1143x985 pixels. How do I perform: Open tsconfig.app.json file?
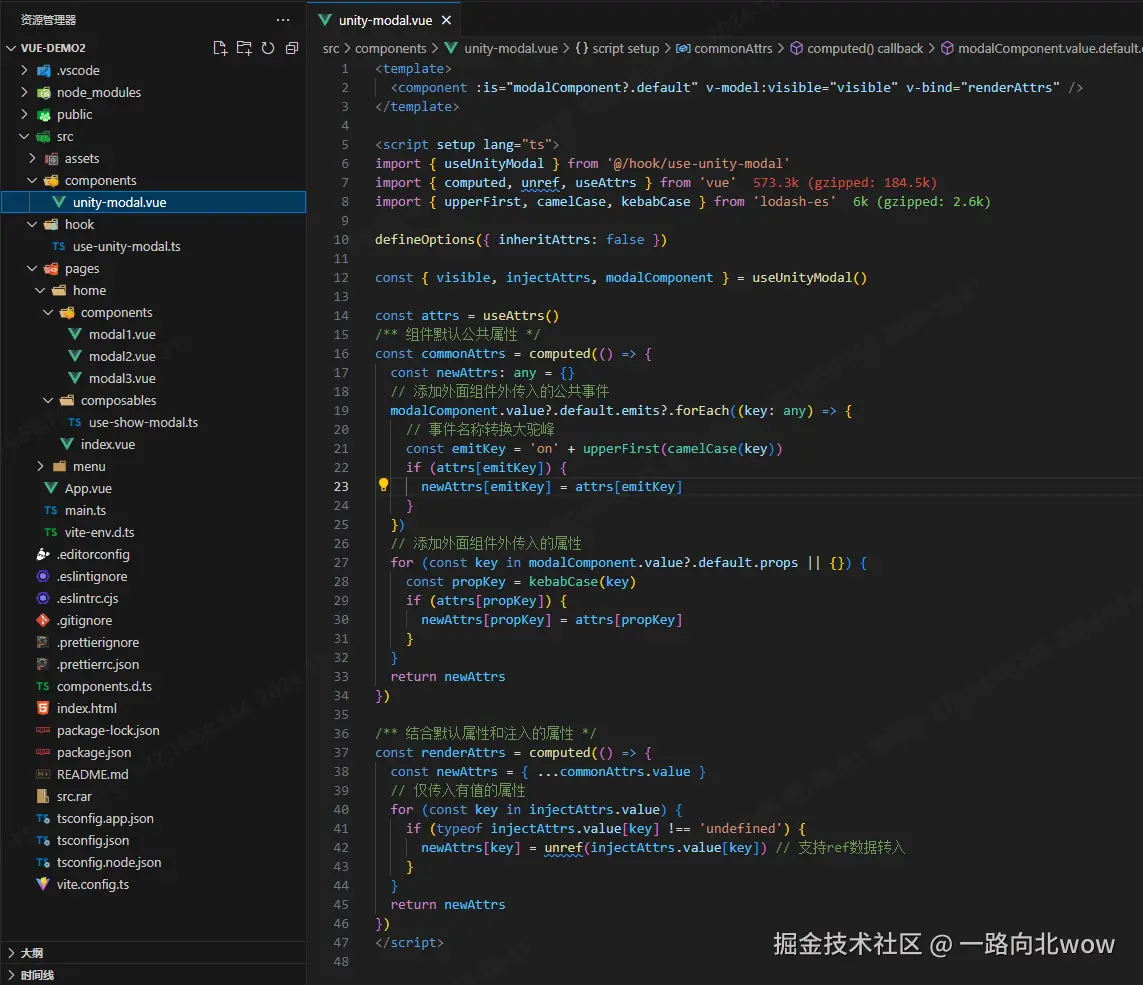153,818
